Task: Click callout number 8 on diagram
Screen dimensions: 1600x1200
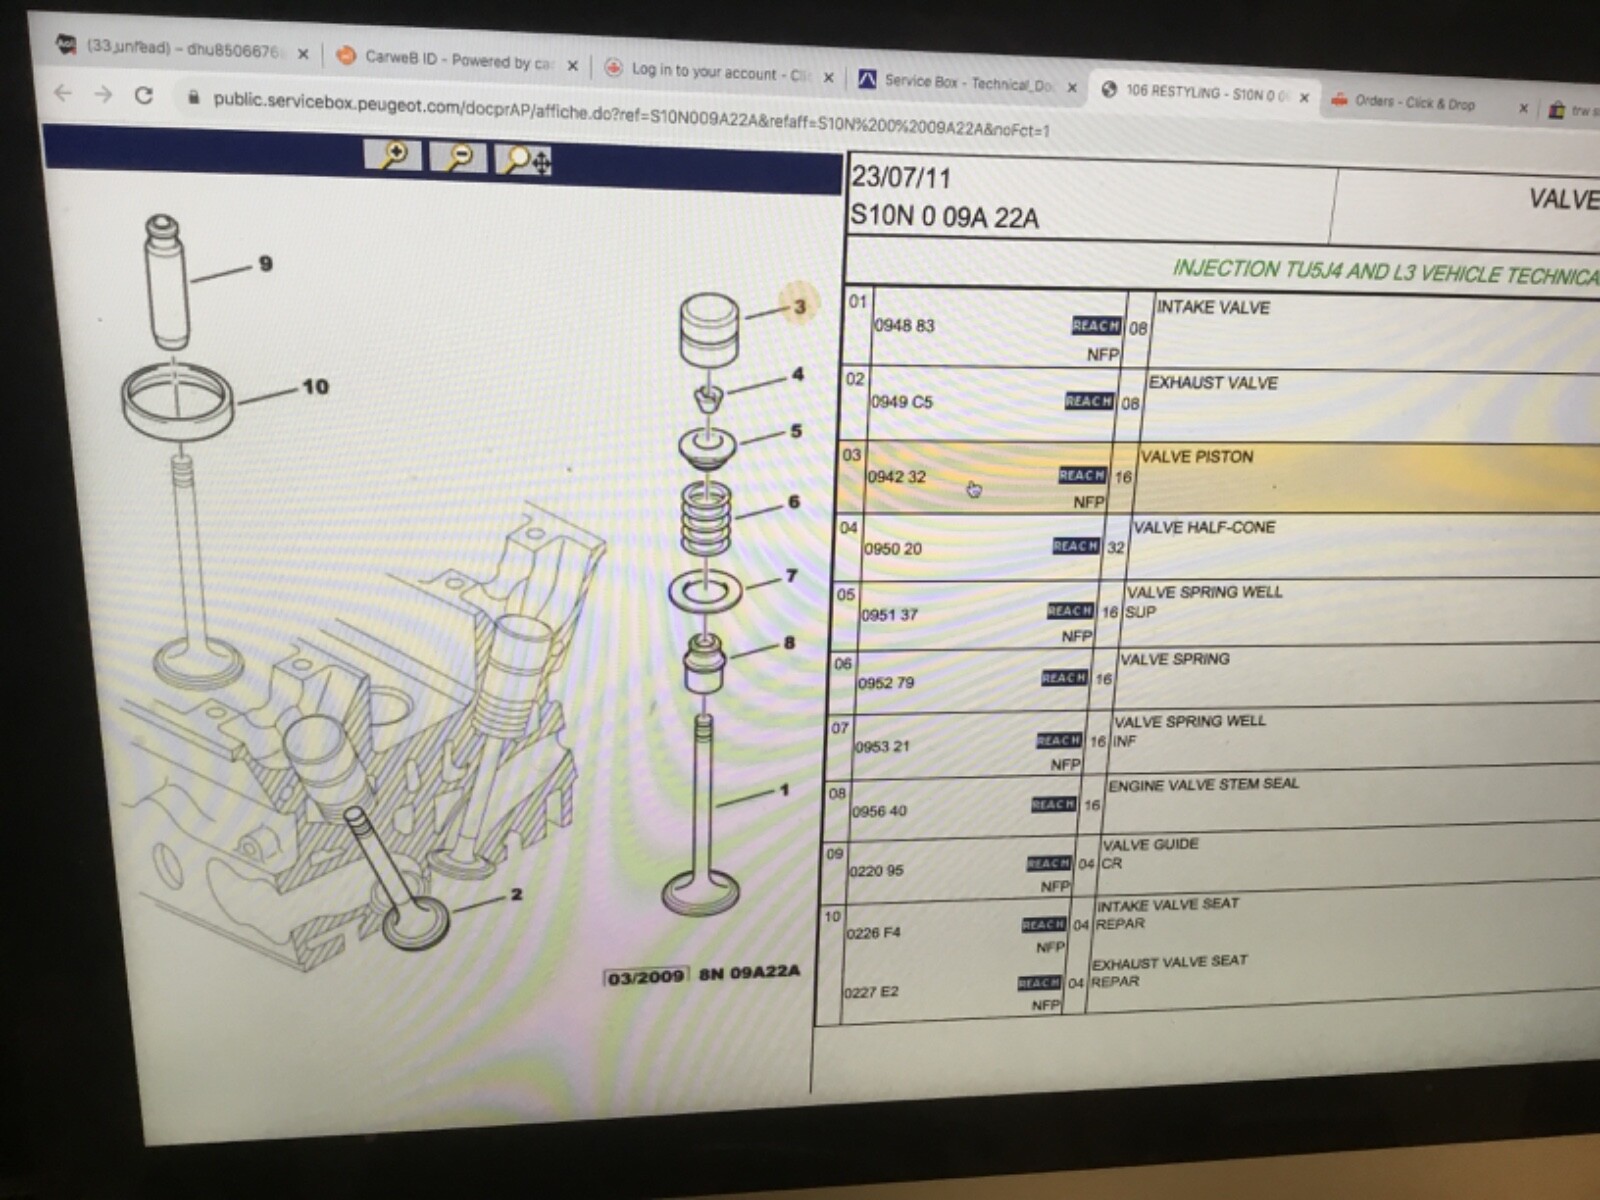Action: click(x=789, y=643)
